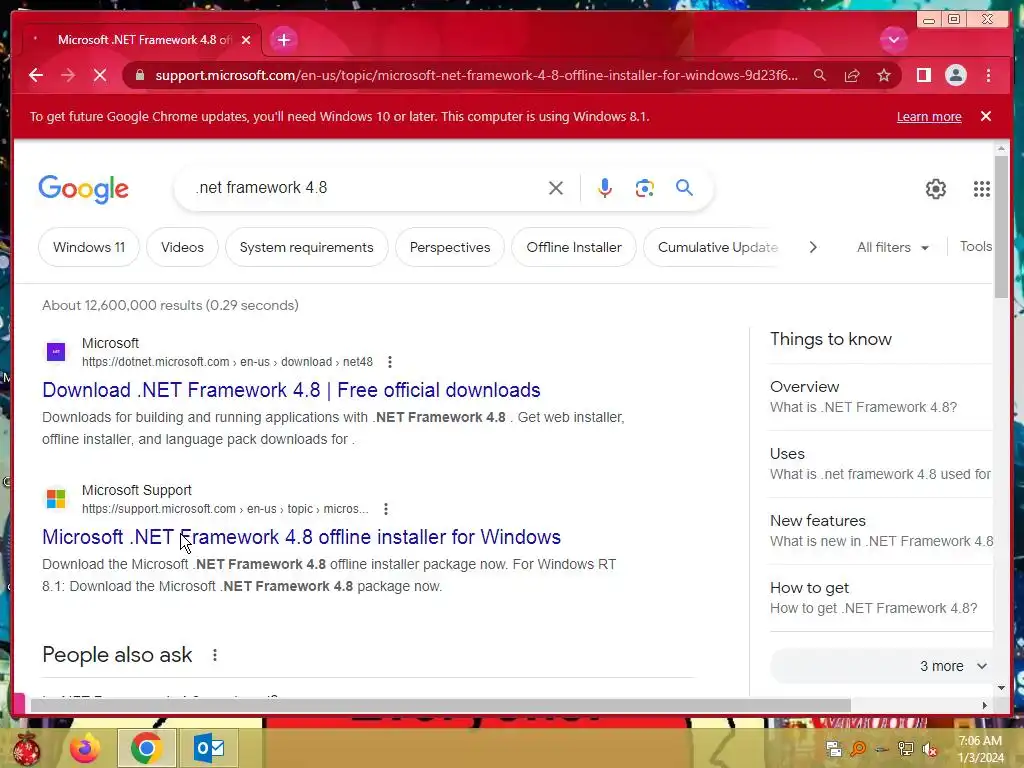Click the Google logo

pyautogui.click(x=83, y=189)
